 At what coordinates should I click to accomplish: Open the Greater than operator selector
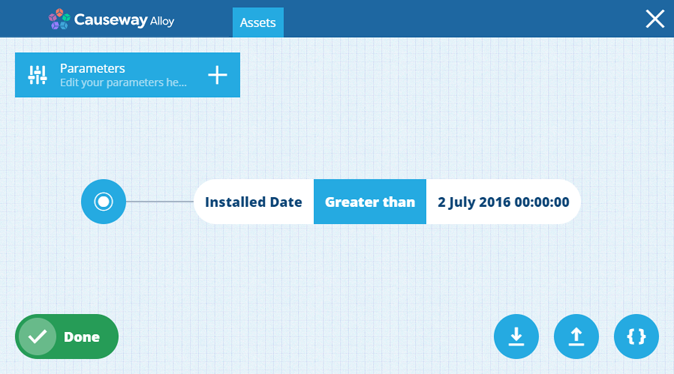pyautogui.click(x=370, y=202)
